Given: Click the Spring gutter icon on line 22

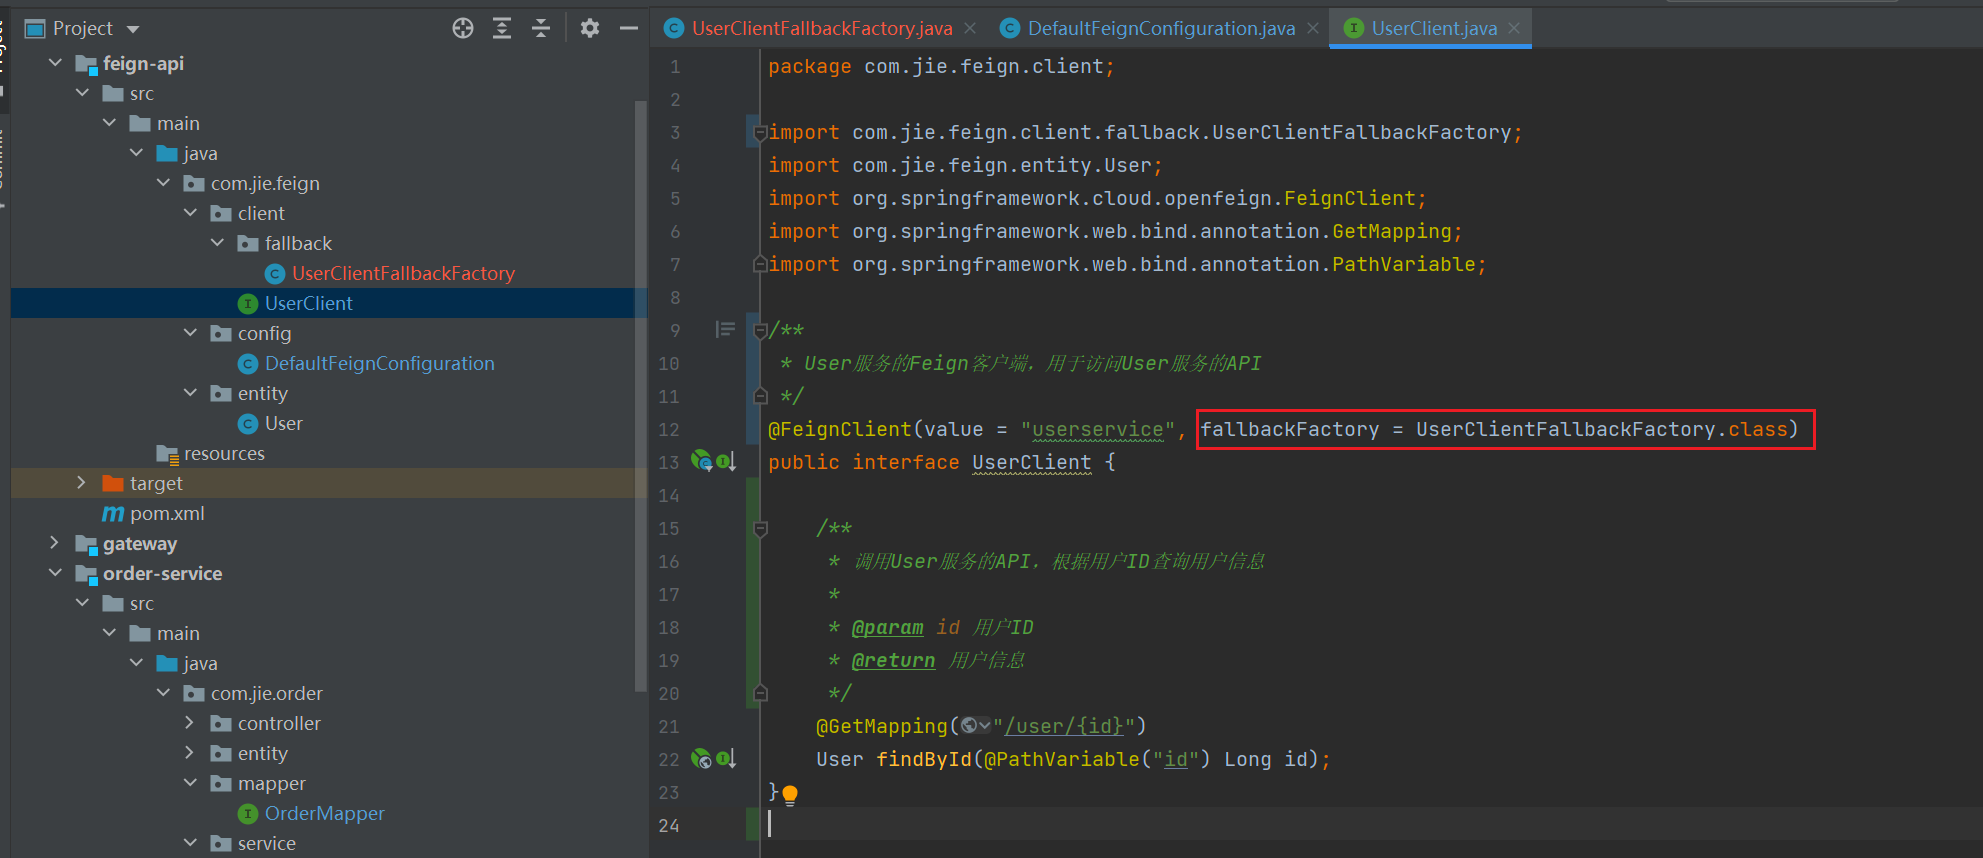Looking at the screenshot, I should pyautogui.click(x=701, y=758).
